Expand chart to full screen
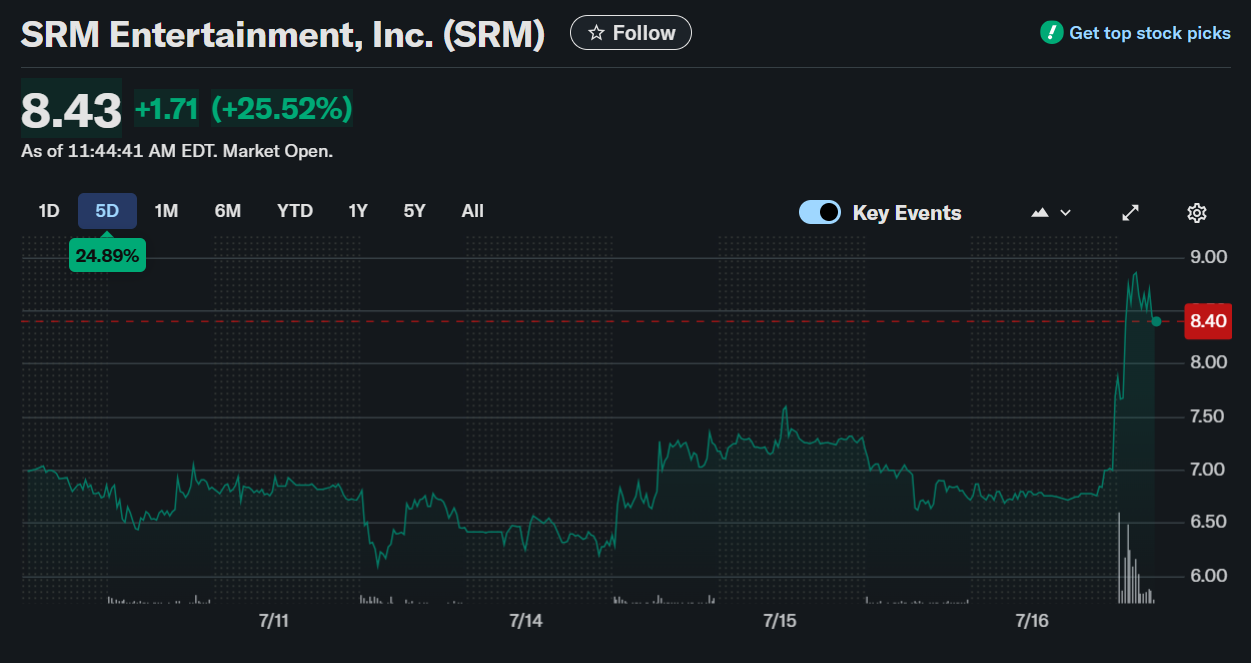 click(x=1131, y=212)
